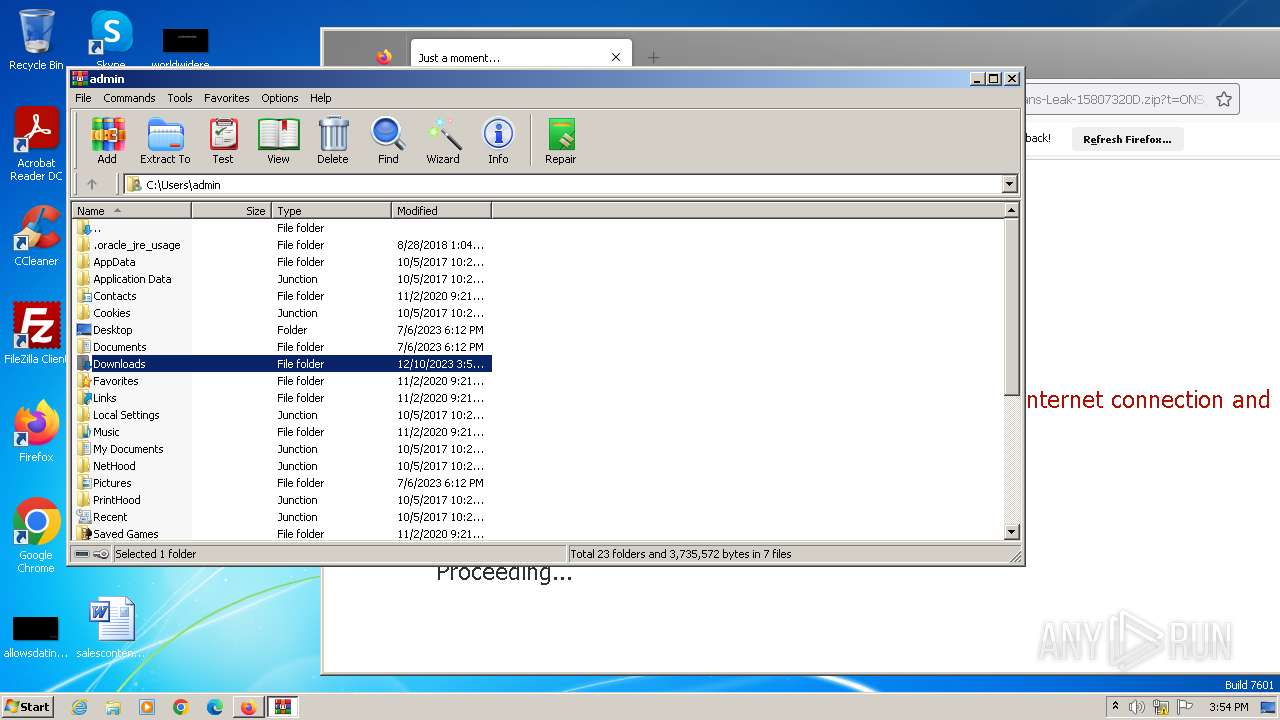Image resolution: width=1280 pixels, height=720 pixels.
Task: Open the Commands menu
Action: pyautogui.click(x=129, y=98)
